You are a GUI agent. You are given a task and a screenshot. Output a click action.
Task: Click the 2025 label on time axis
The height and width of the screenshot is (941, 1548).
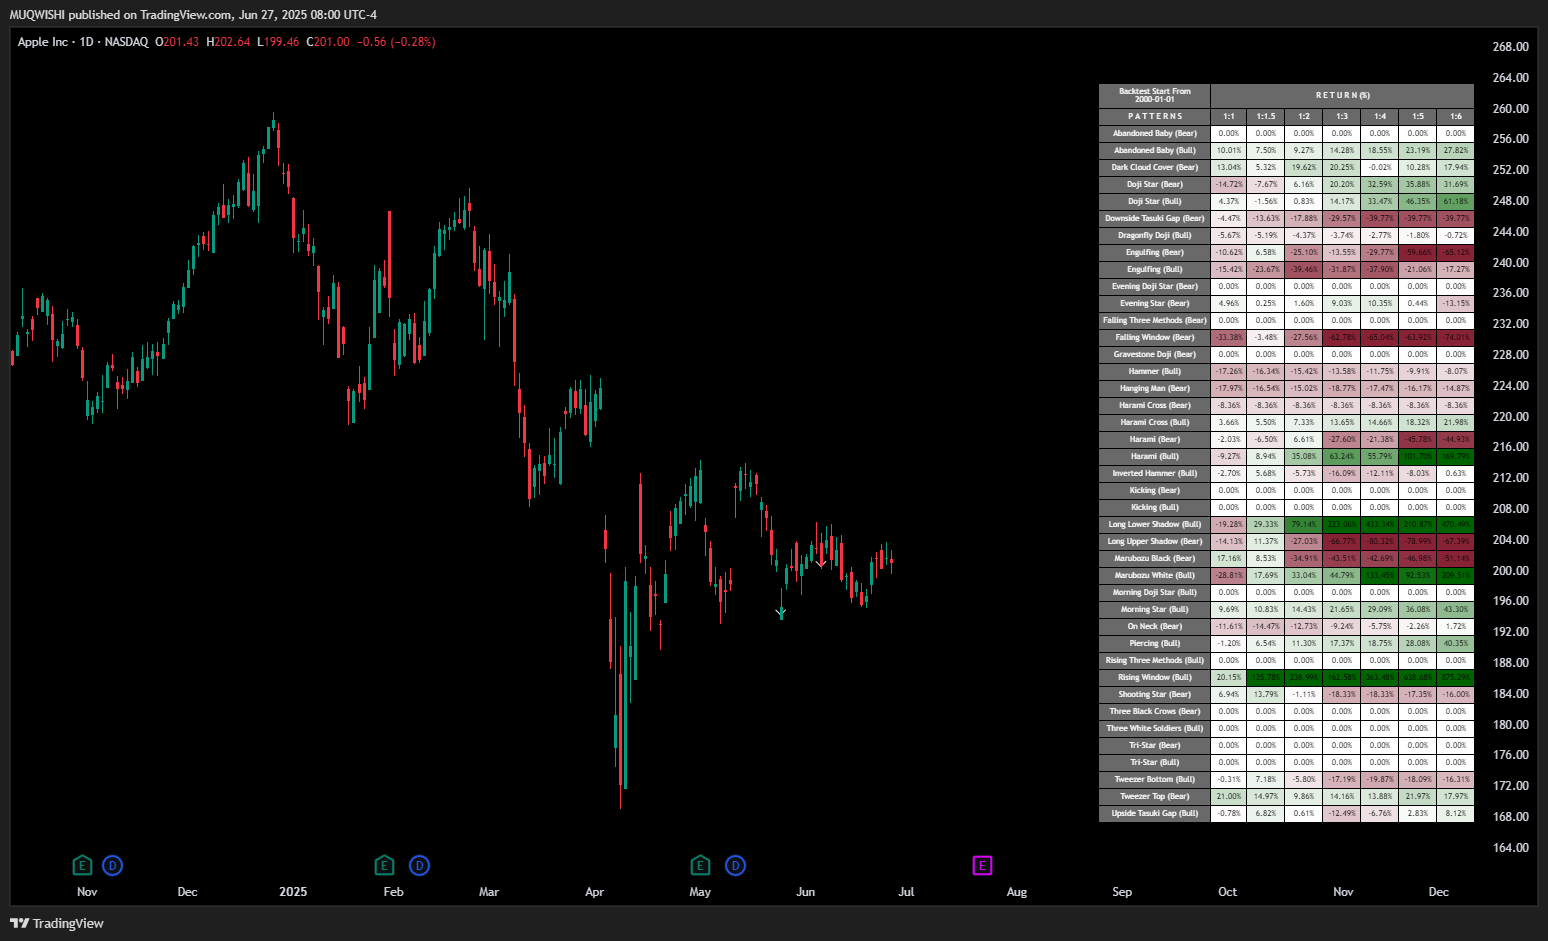coord(293,892)
